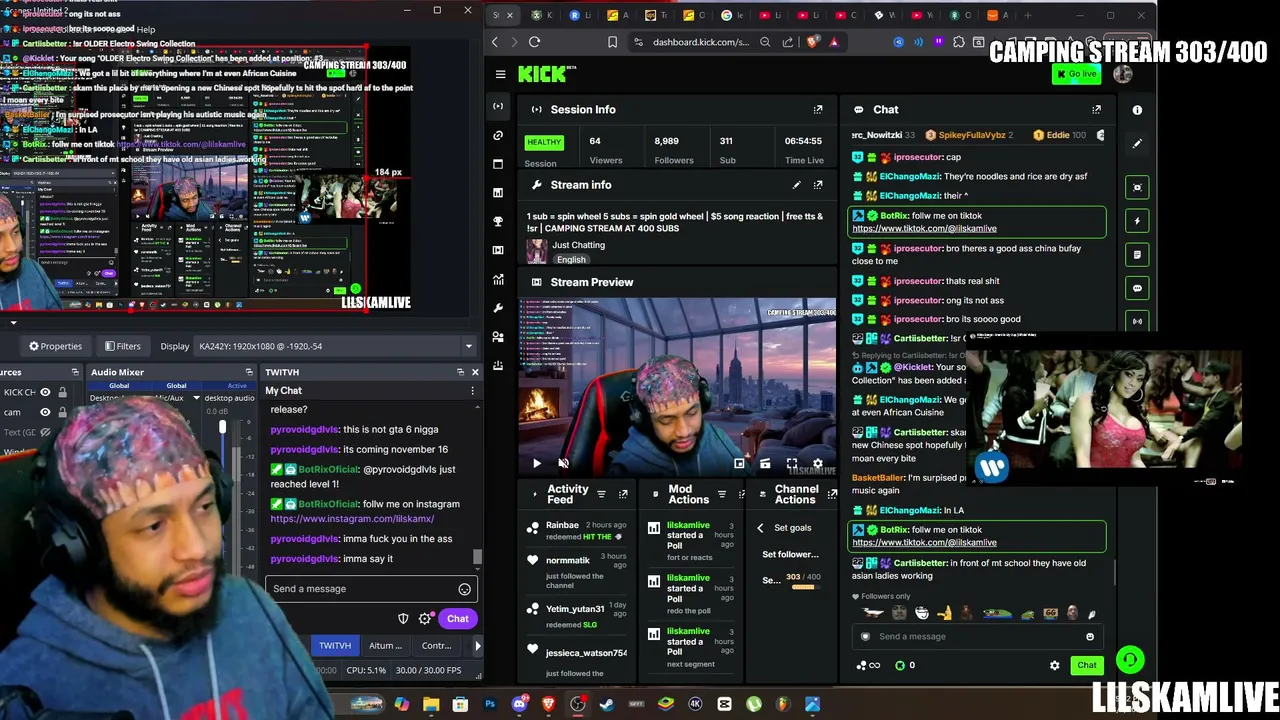The width and height of the screenshot is (1280, 720).
Task: Switch to the Aitum dock tab
Action: click(x=385, y=646)
